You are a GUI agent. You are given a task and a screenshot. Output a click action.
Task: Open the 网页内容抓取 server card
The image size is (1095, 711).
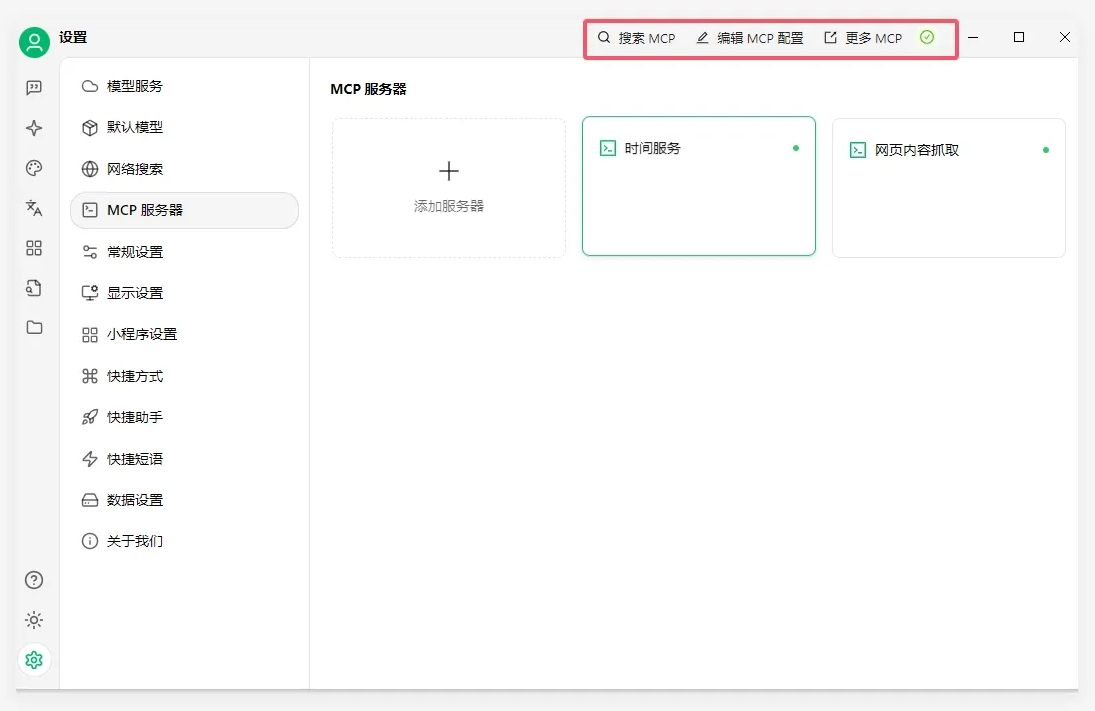tap(948, 188)
